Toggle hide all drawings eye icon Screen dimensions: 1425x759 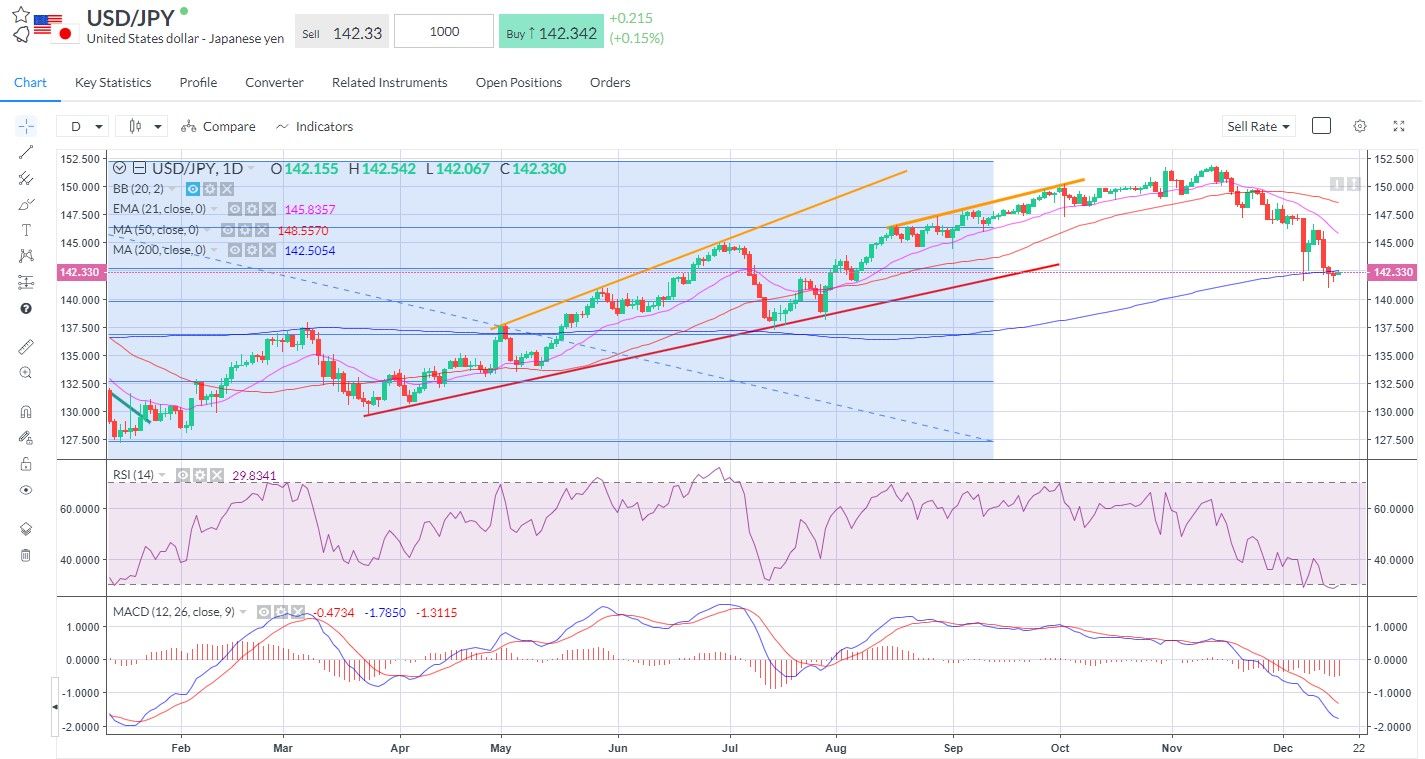(x=26, y=490)
